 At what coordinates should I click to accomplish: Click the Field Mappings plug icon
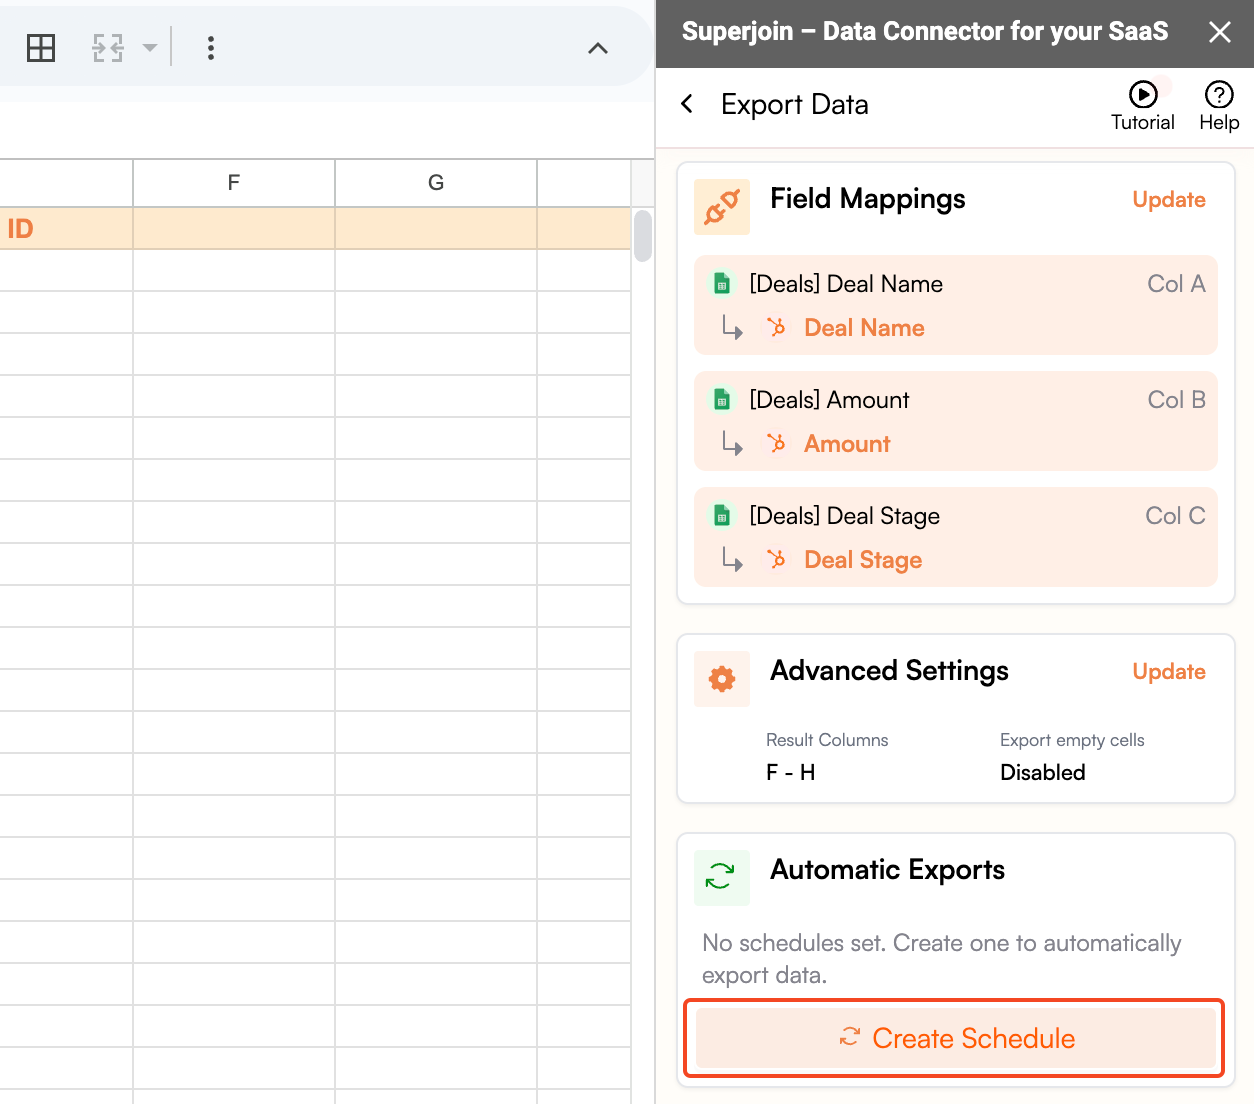pos(722,207)
